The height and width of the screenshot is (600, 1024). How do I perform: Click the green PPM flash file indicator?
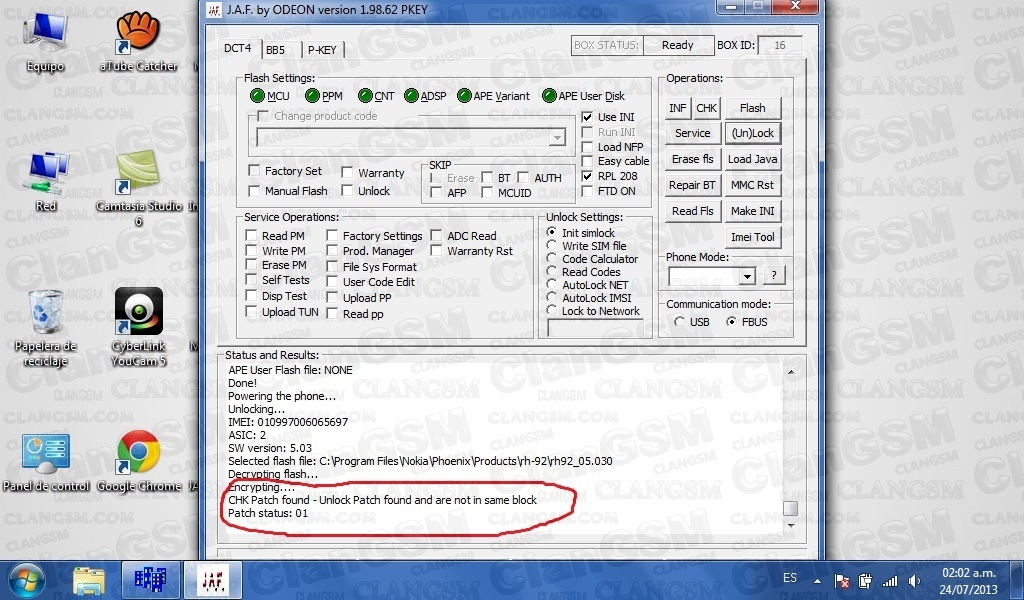click(312, 96)
